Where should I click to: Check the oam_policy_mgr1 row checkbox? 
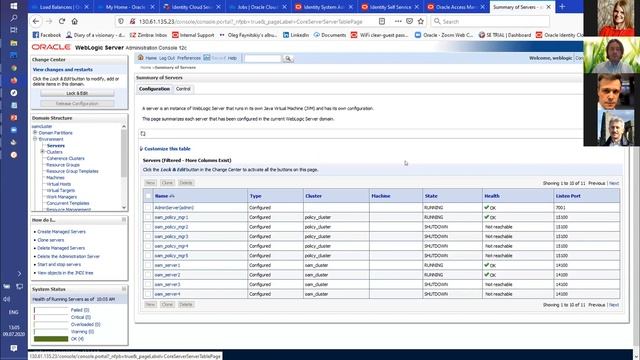tap(148, 217)
